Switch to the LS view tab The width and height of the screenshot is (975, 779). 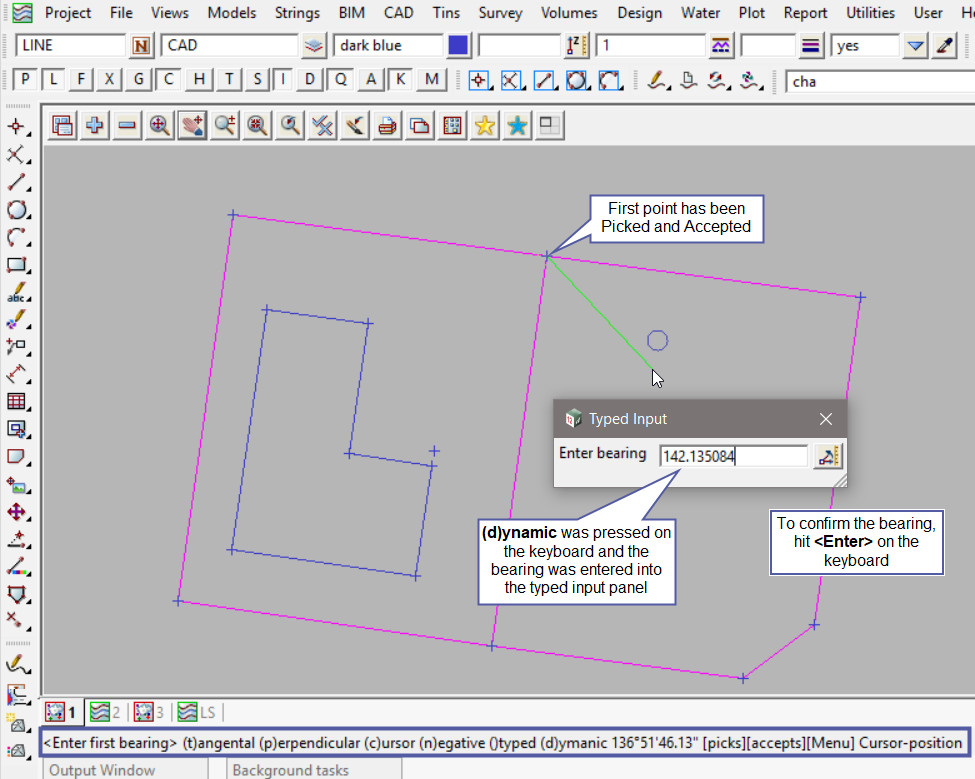[x=196, y=712]
